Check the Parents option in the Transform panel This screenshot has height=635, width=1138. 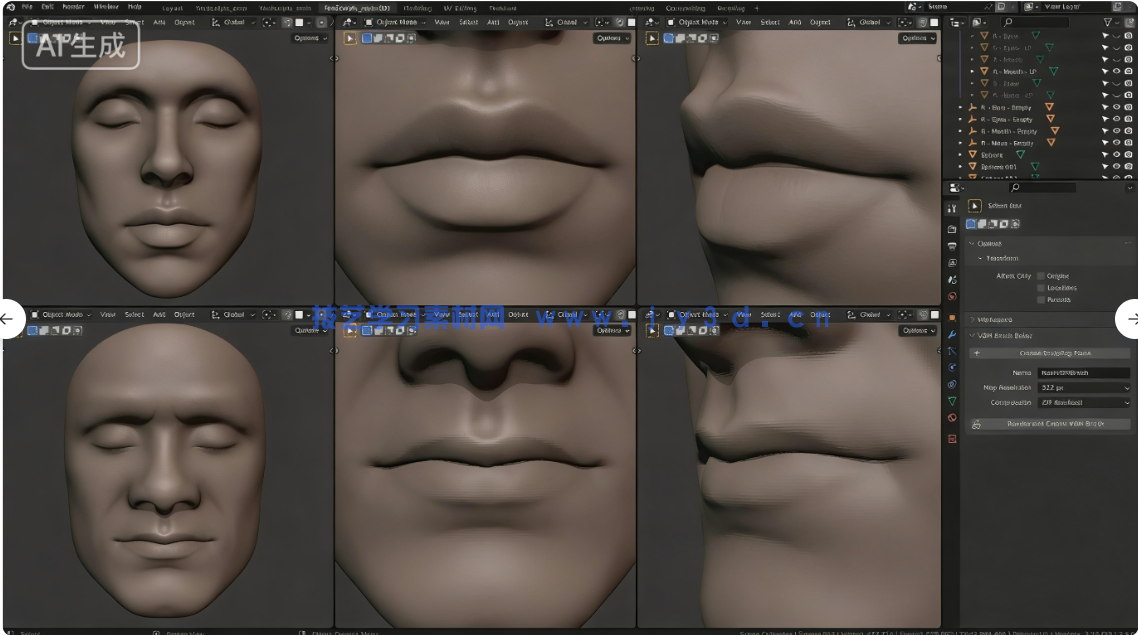1041,299
